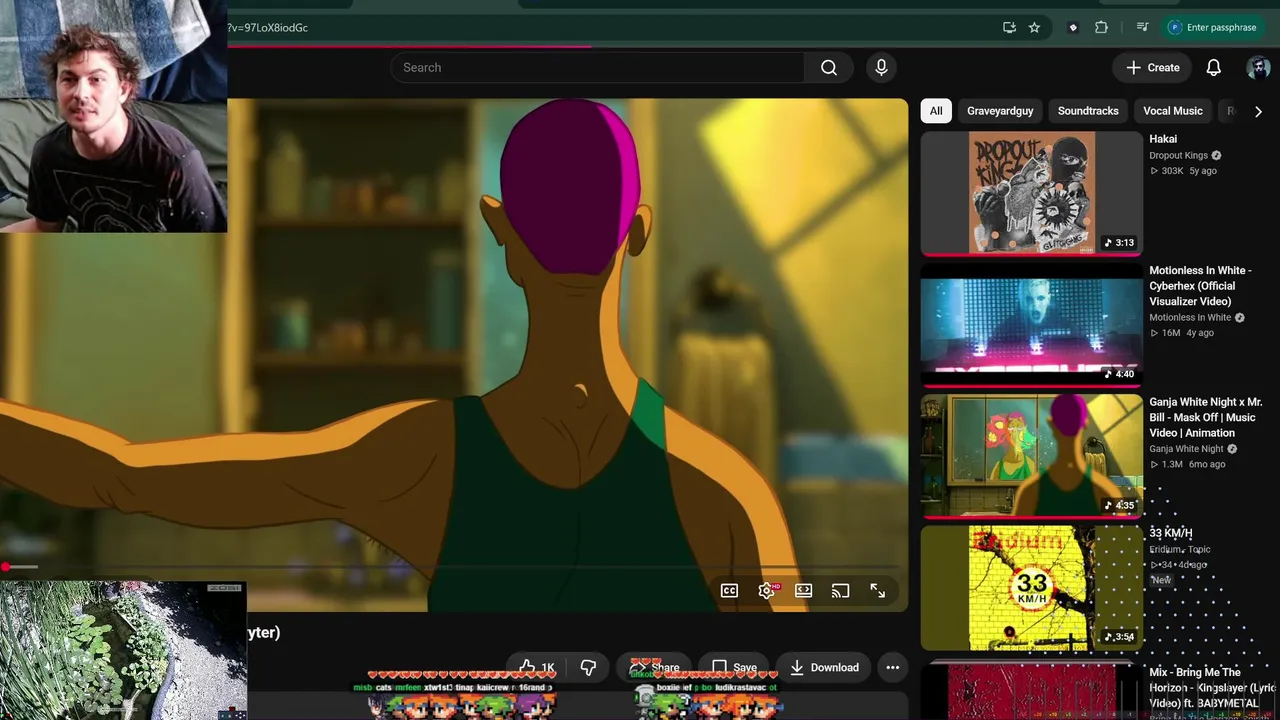Screen dimensions: 1280x720
Task: Bookmark this page with star icon
Action: pyautogui.click(x=1034, y=27)
